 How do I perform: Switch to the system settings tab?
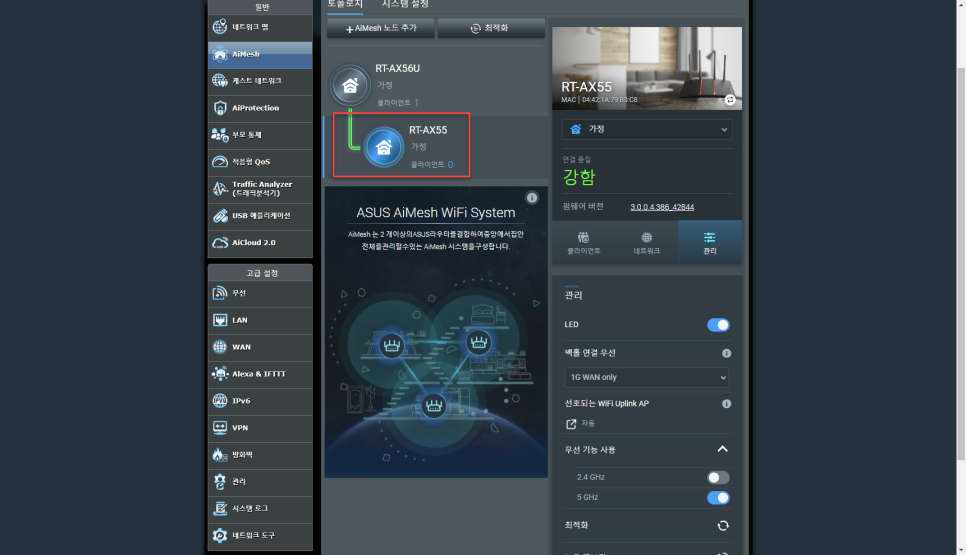[405, 4]
